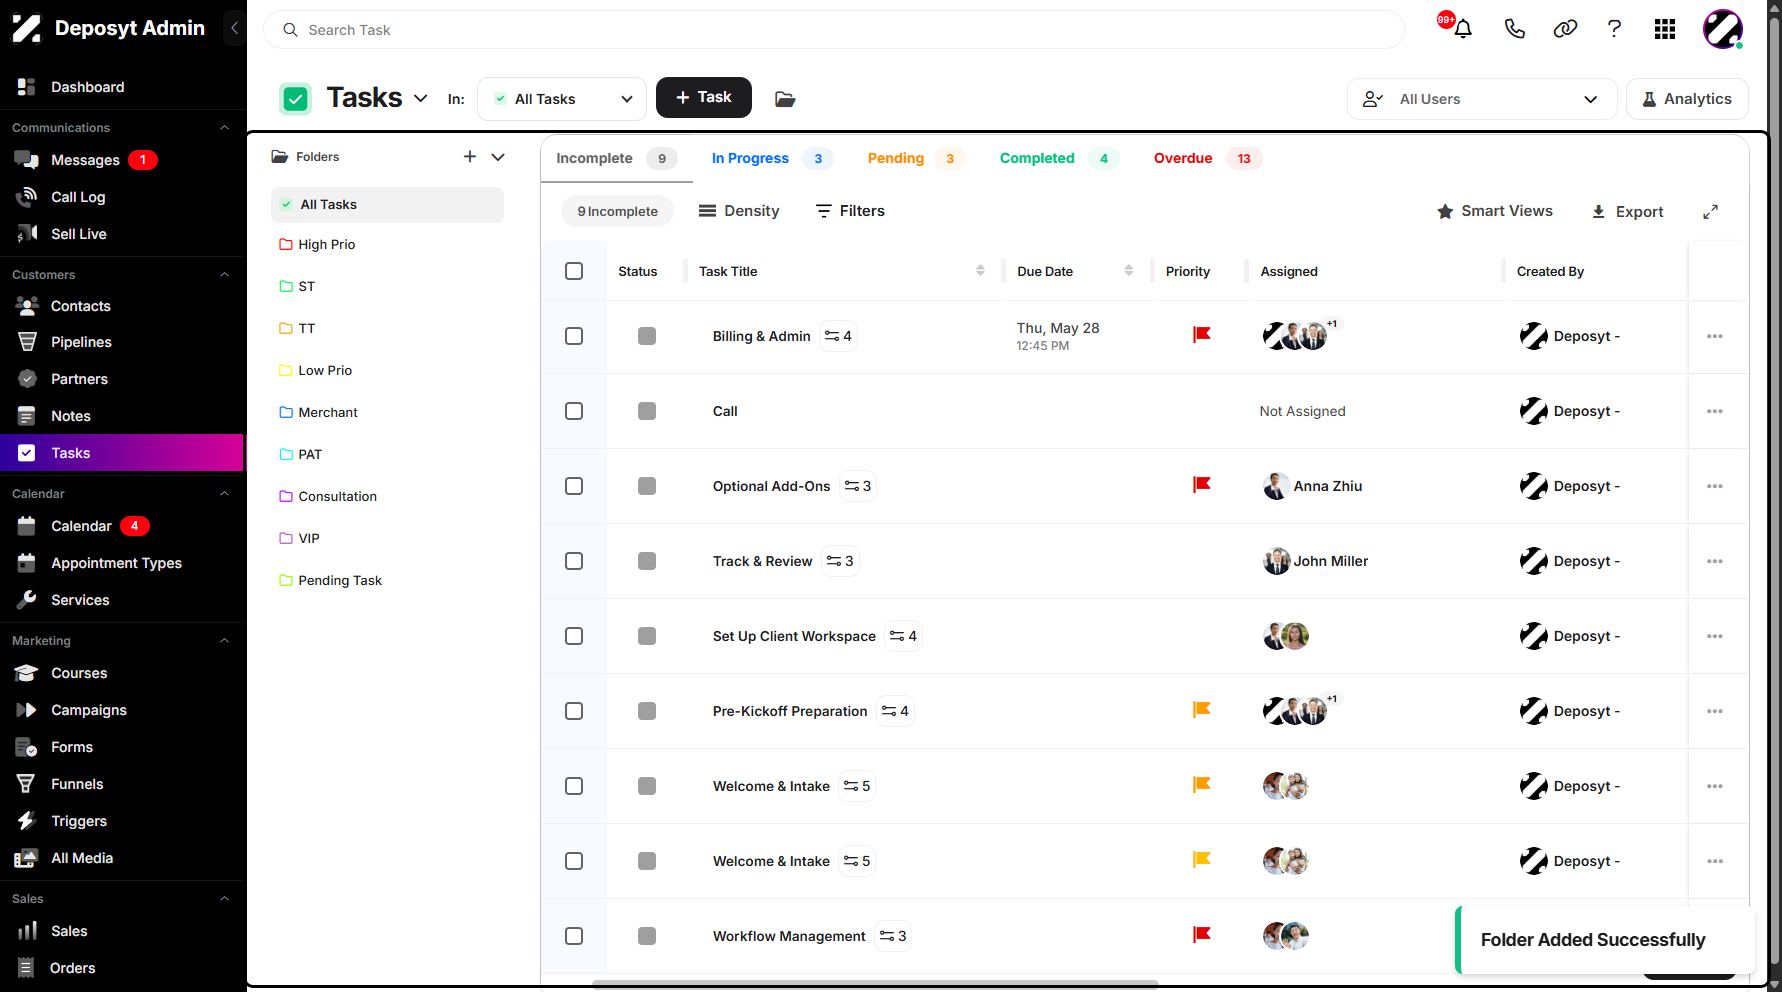Viewport: 1782px width, 992px height.
Task: Check the Call task row checkbox
Action: pyautogui.click(x=574, y=411)
